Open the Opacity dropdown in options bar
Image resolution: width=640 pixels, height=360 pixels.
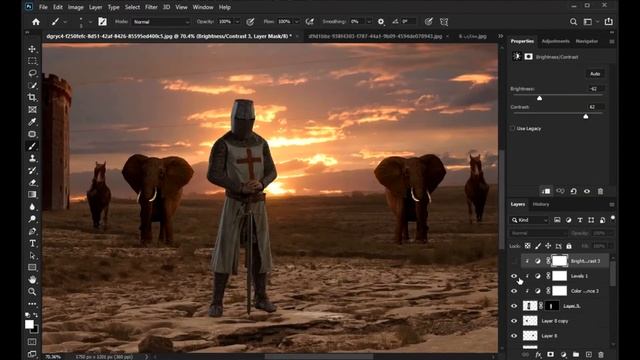(x=237, y=22)
